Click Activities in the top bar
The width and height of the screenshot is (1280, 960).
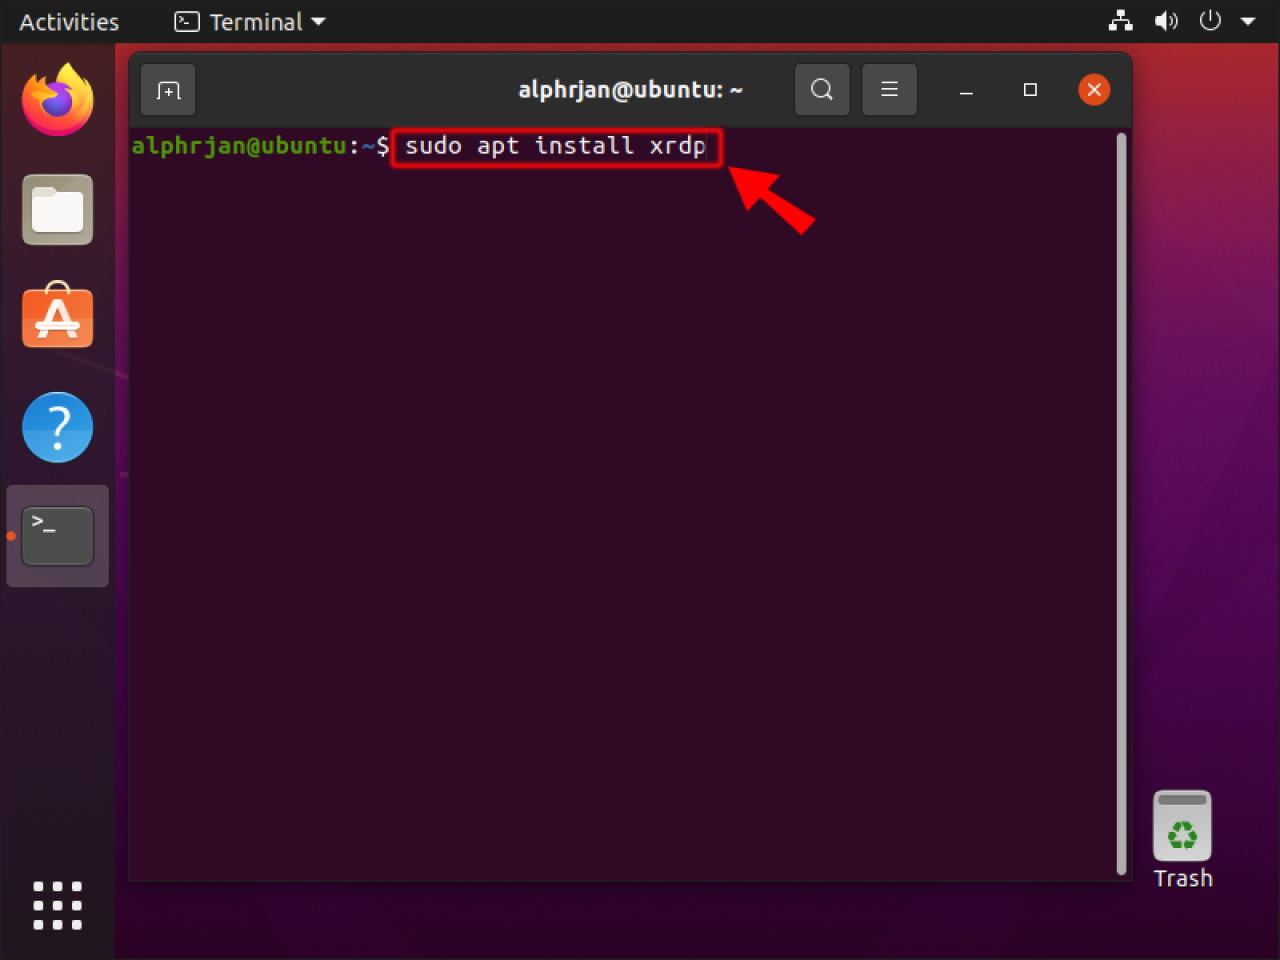(x=68, y=21)
